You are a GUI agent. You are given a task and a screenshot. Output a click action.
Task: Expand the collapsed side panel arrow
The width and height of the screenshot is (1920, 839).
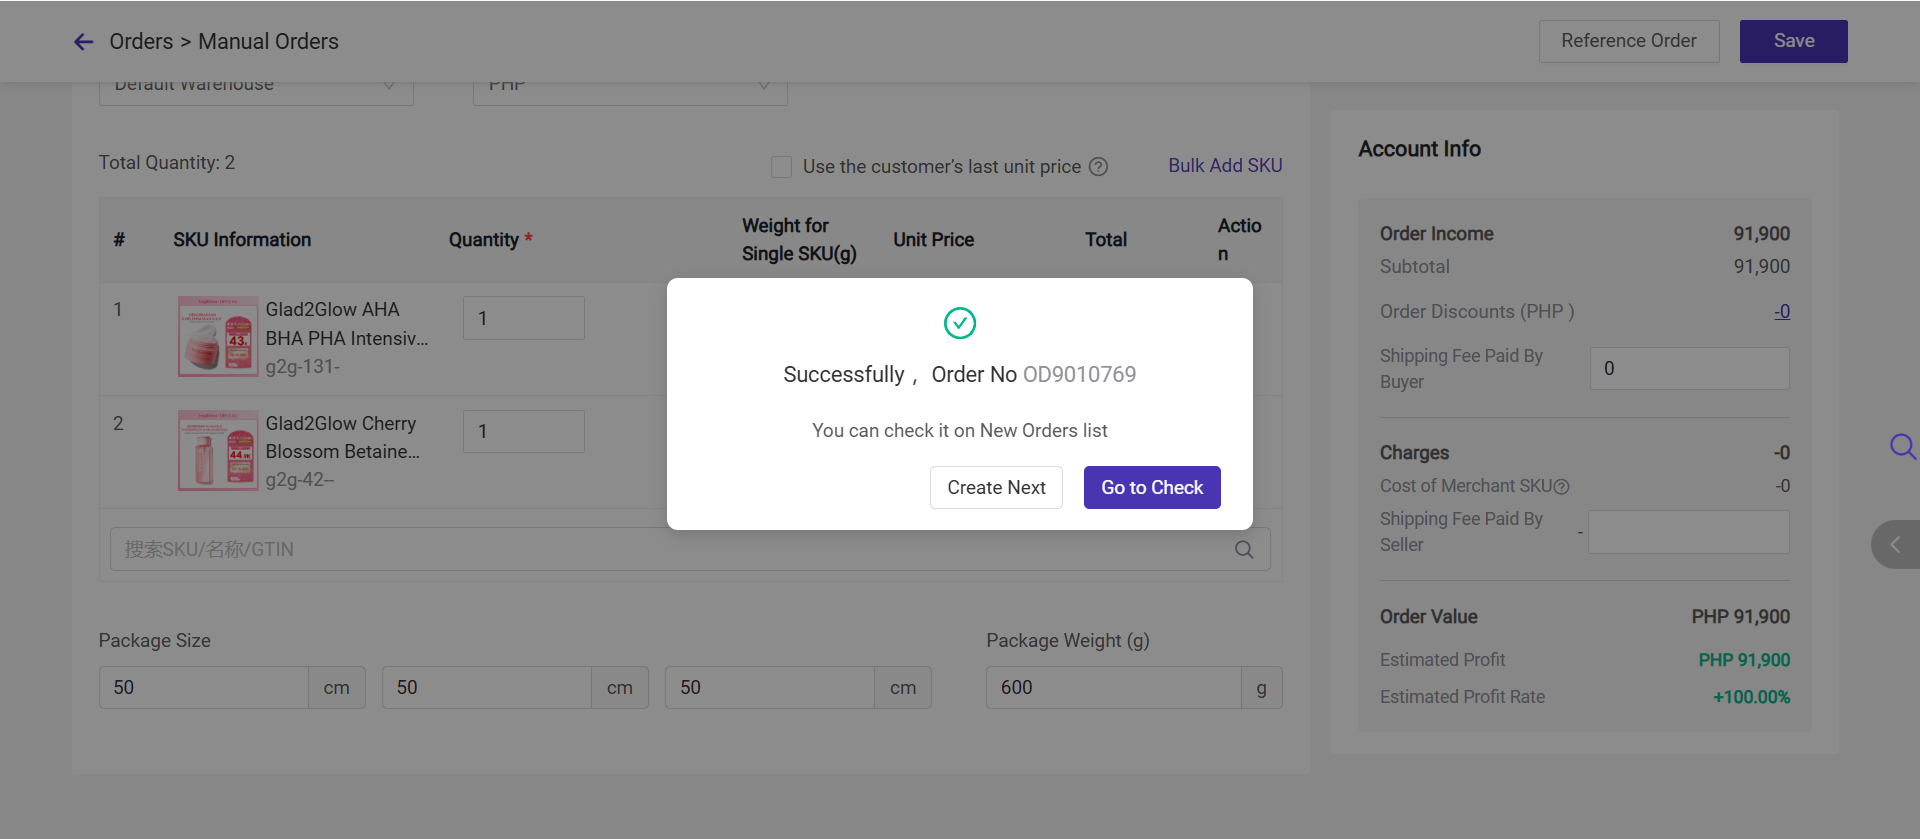click(x=1895, y=545)
